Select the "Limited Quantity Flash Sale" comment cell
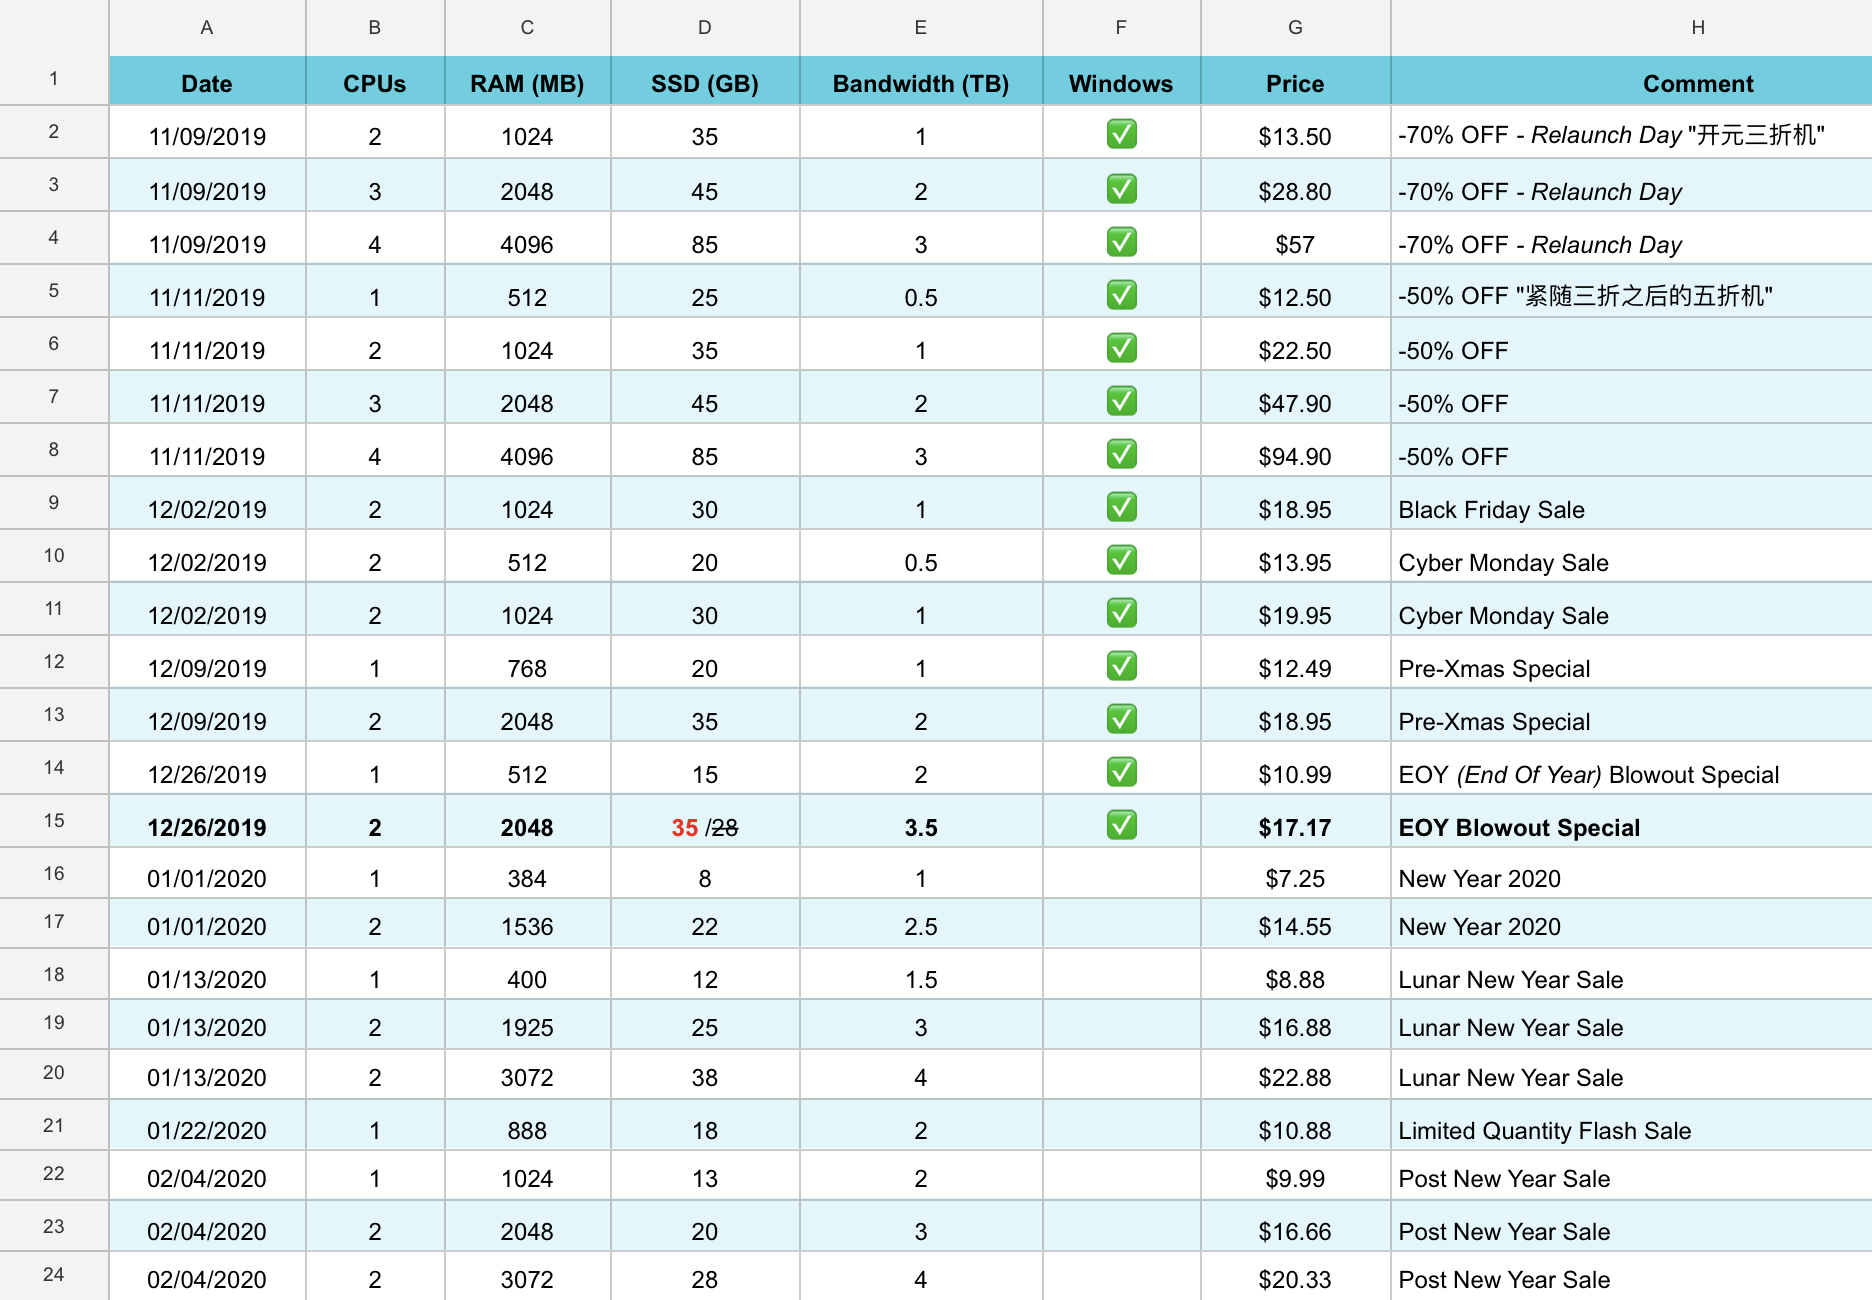The image size is (1872, 1300). click(1631, 1126)
